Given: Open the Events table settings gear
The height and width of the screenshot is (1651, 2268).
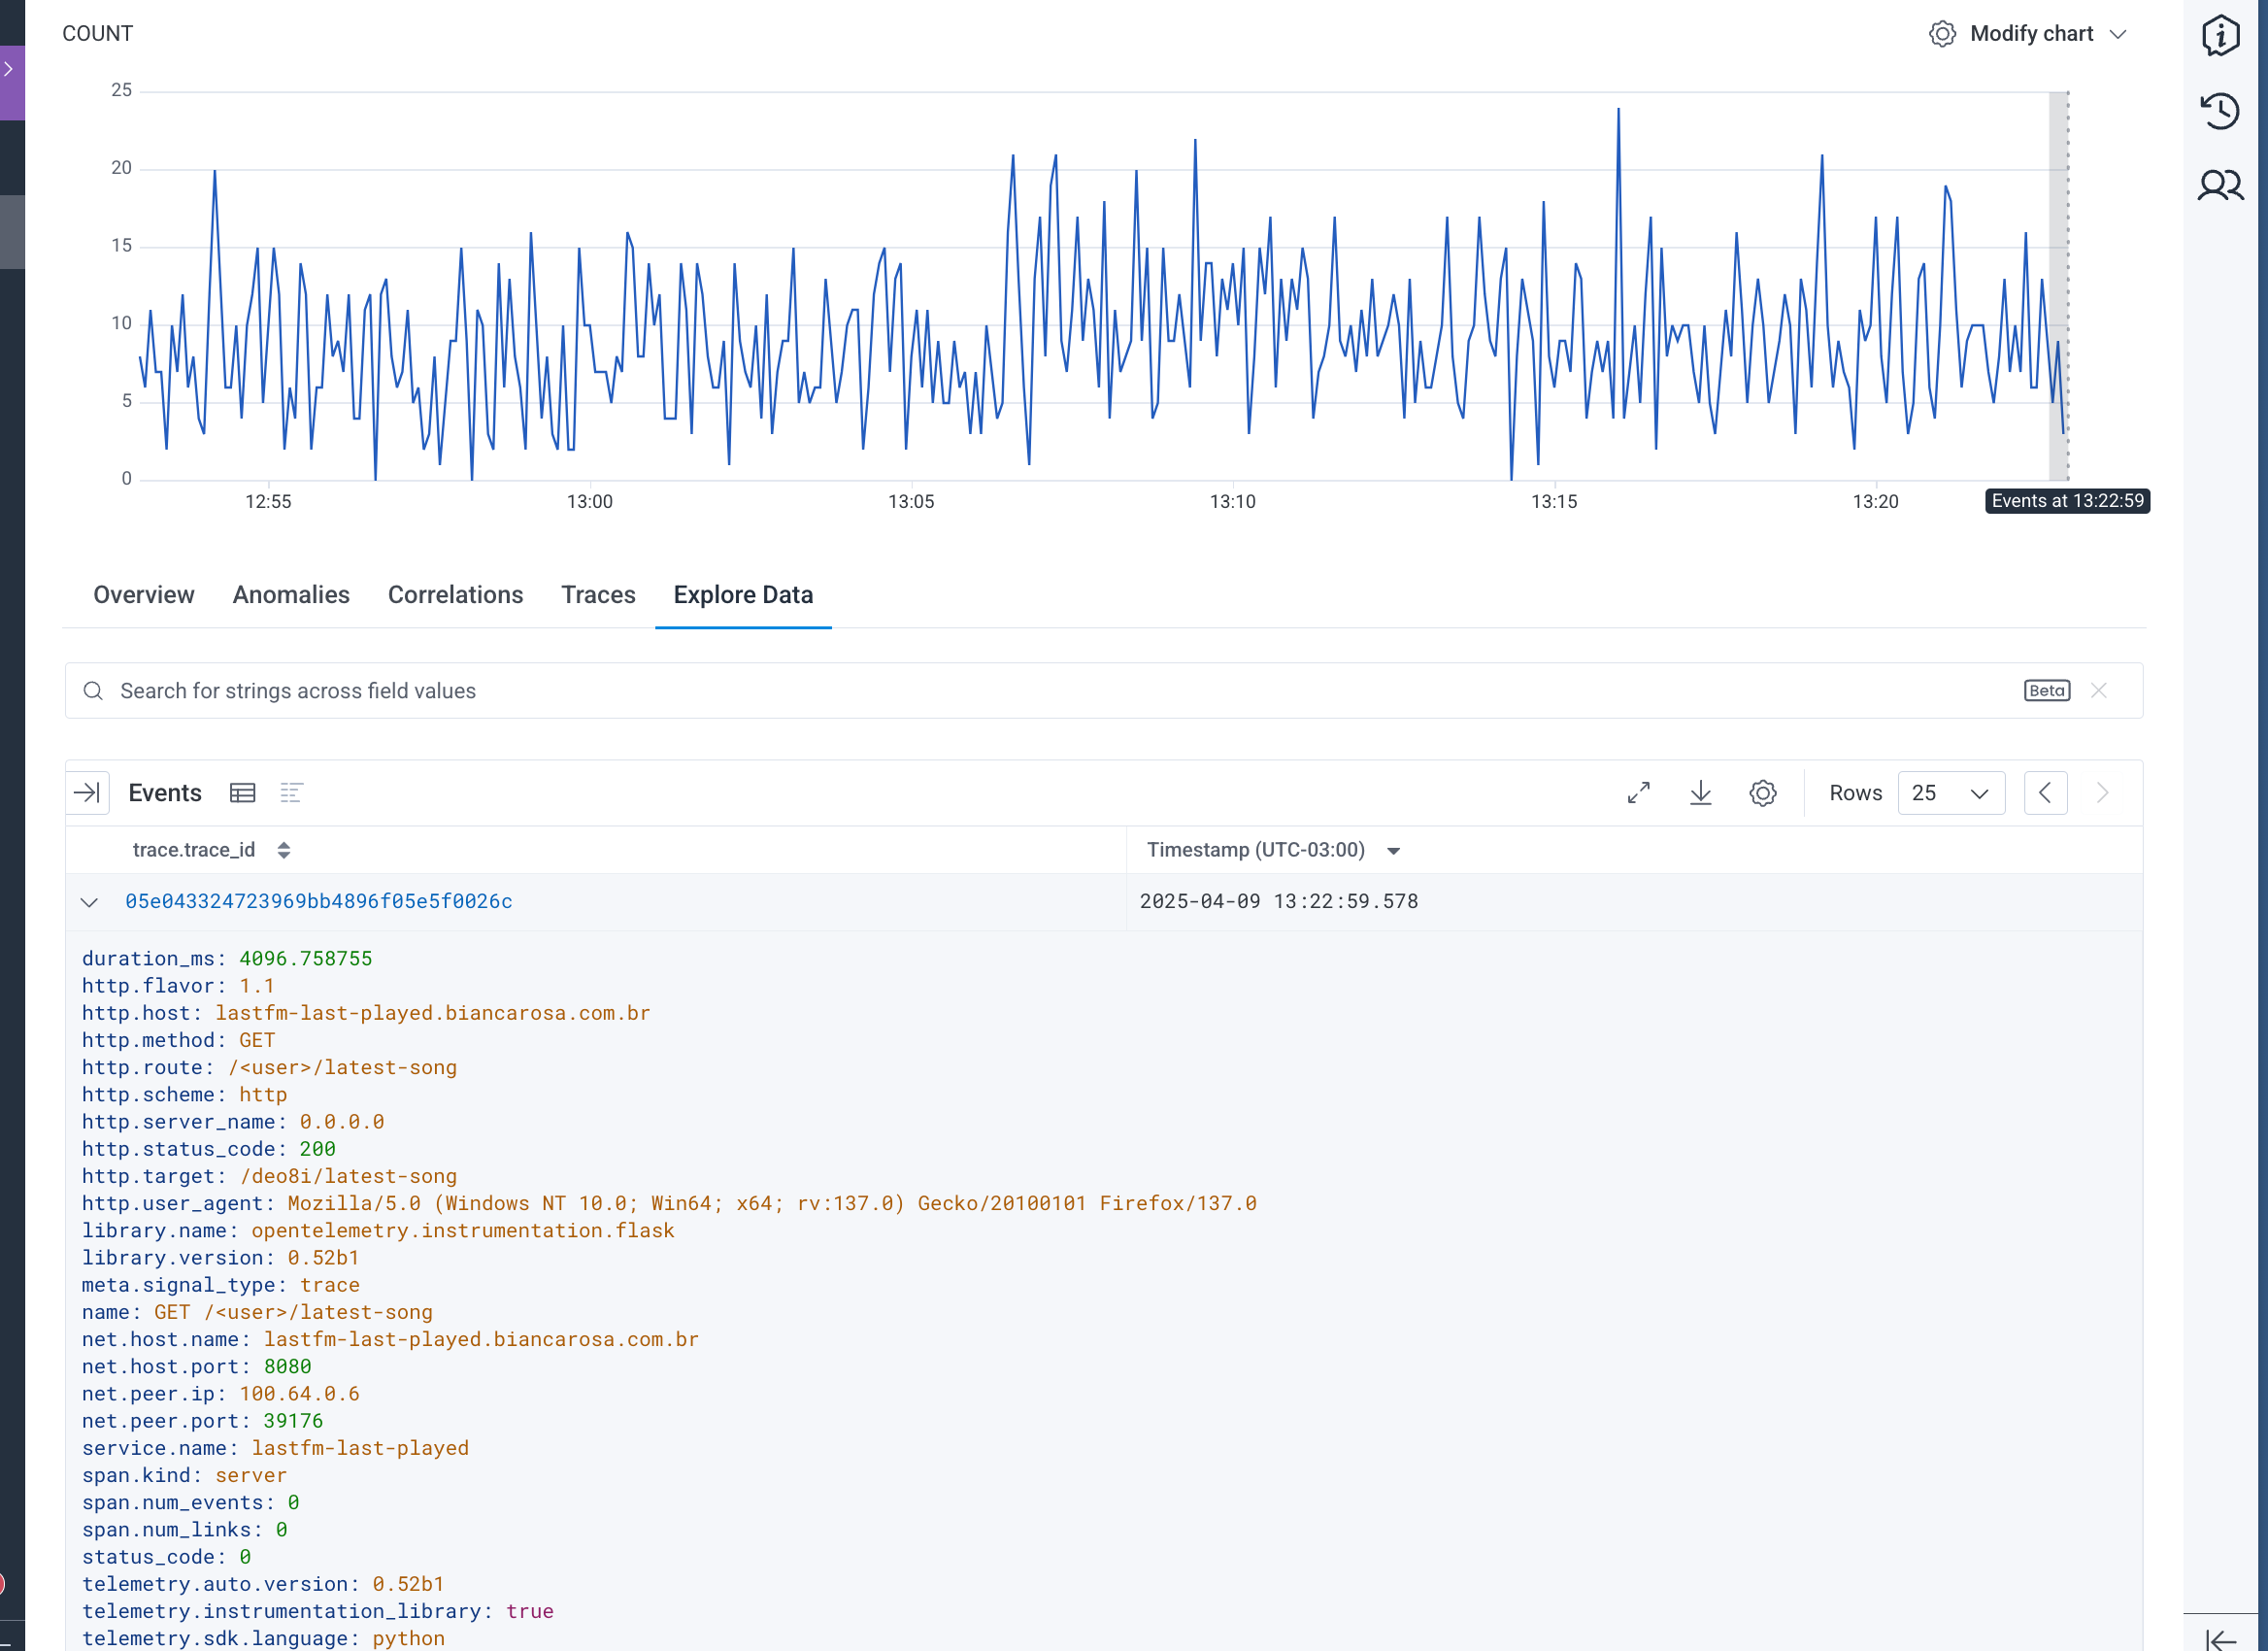Looking at the screenshot, I should click(x=1763, y=793).
